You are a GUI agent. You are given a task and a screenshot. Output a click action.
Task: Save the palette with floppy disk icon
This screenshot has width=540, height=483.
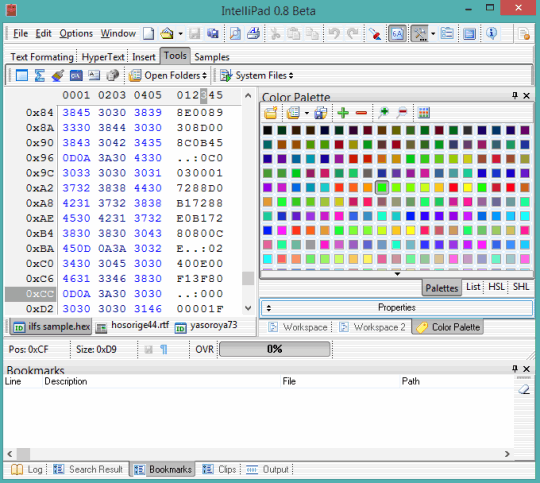point(321,113)
